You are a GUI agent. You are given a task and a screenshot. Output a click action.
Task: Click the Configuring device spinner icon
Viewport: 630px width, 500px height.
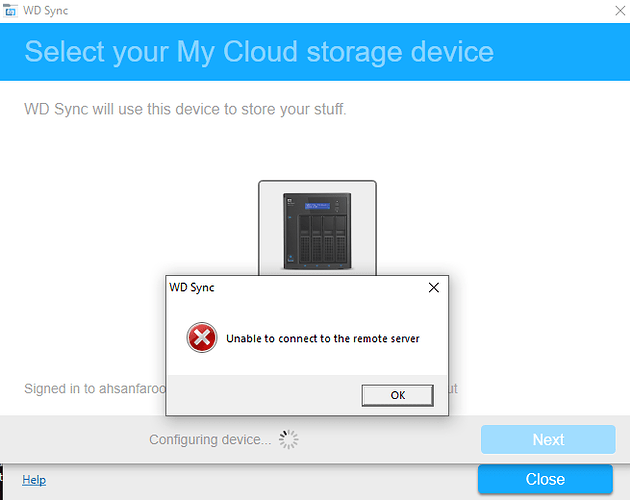coord(289,440)
